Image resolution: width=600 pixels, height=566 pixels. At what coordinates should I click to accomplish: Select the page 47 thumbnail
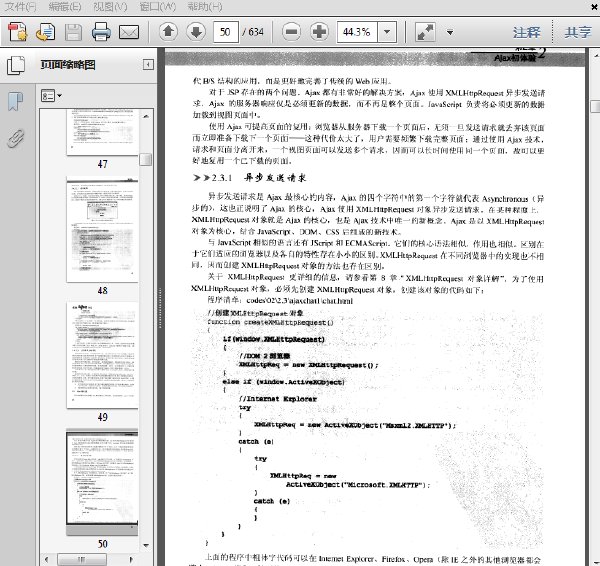pos(102,132)
